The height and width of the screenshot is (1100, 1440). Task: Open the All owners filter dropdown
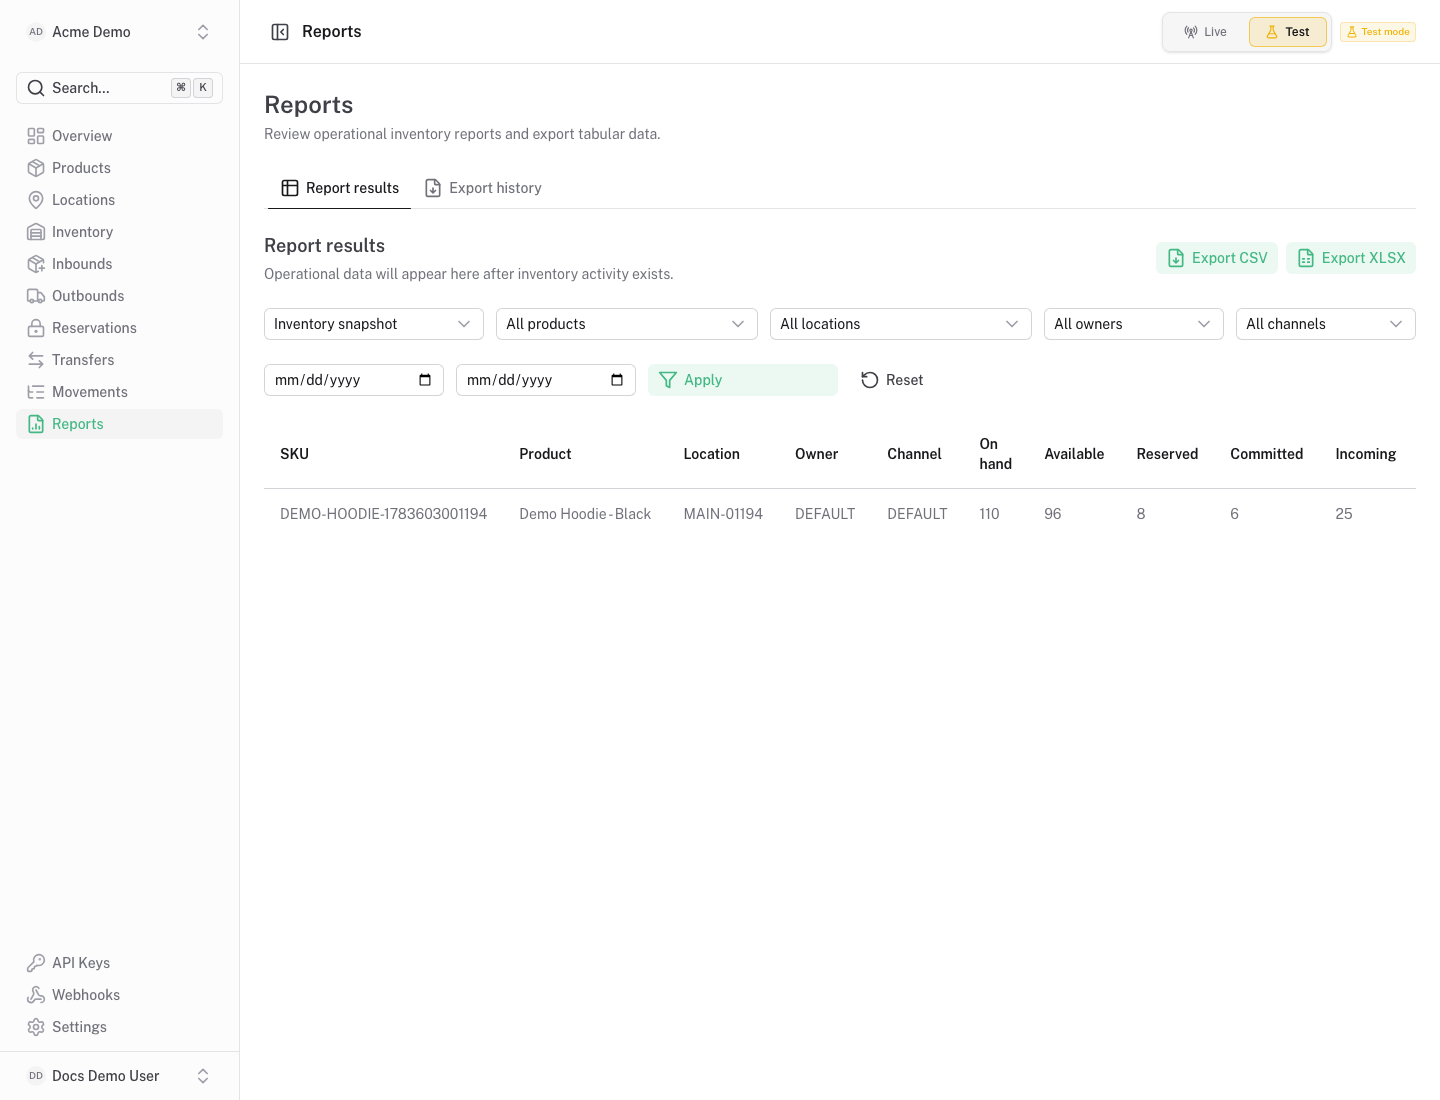click(1134, 324)
